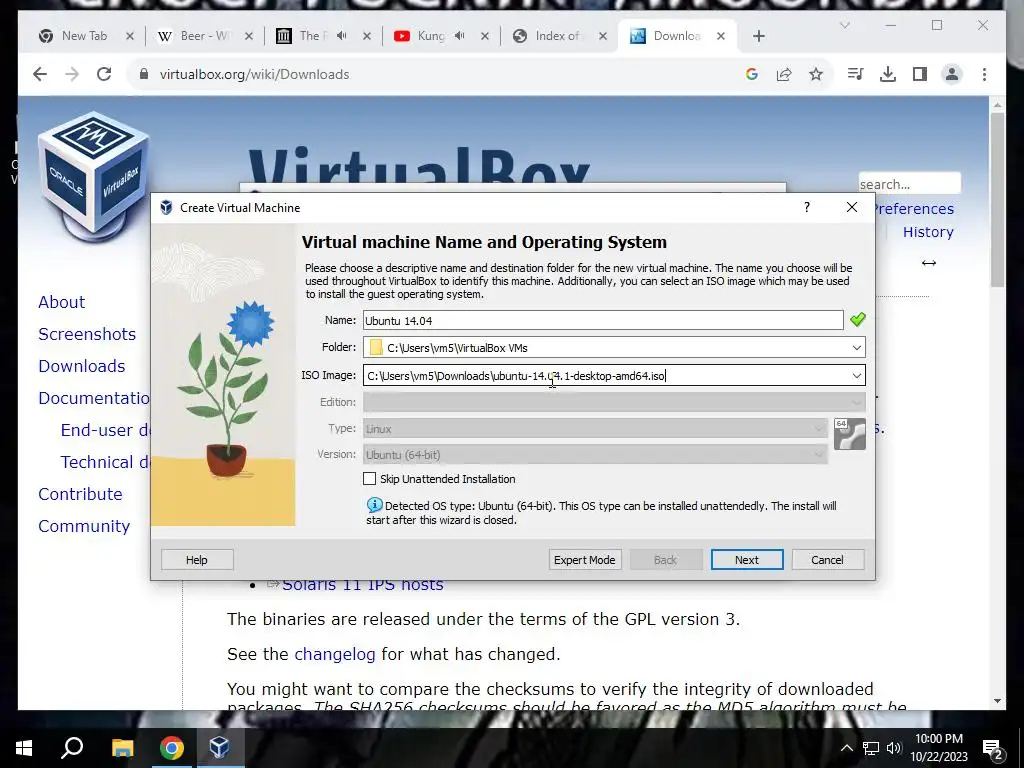
Task: Open the media controls icon in Chrome toolbar
Action: 856,74
